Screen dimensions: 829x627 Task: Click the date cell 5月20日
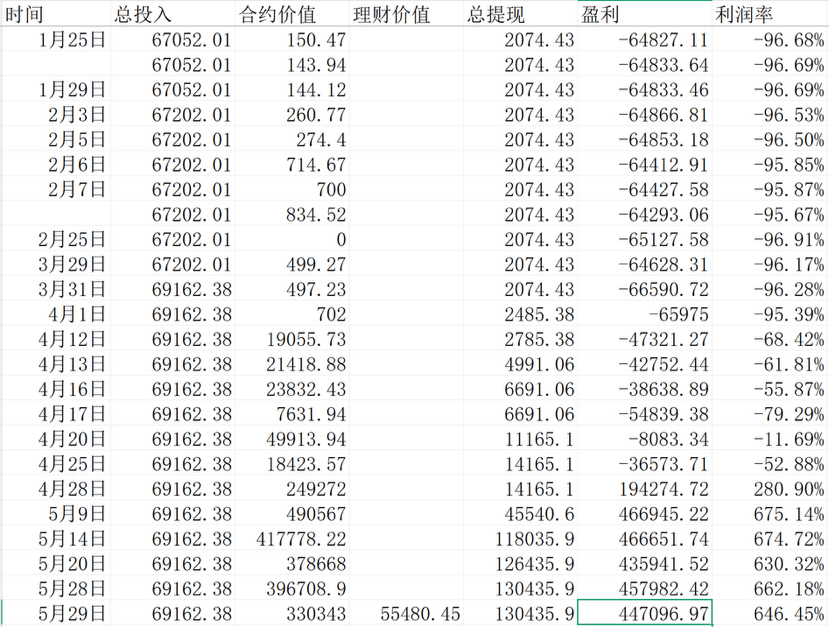click(x=55, y=564)
